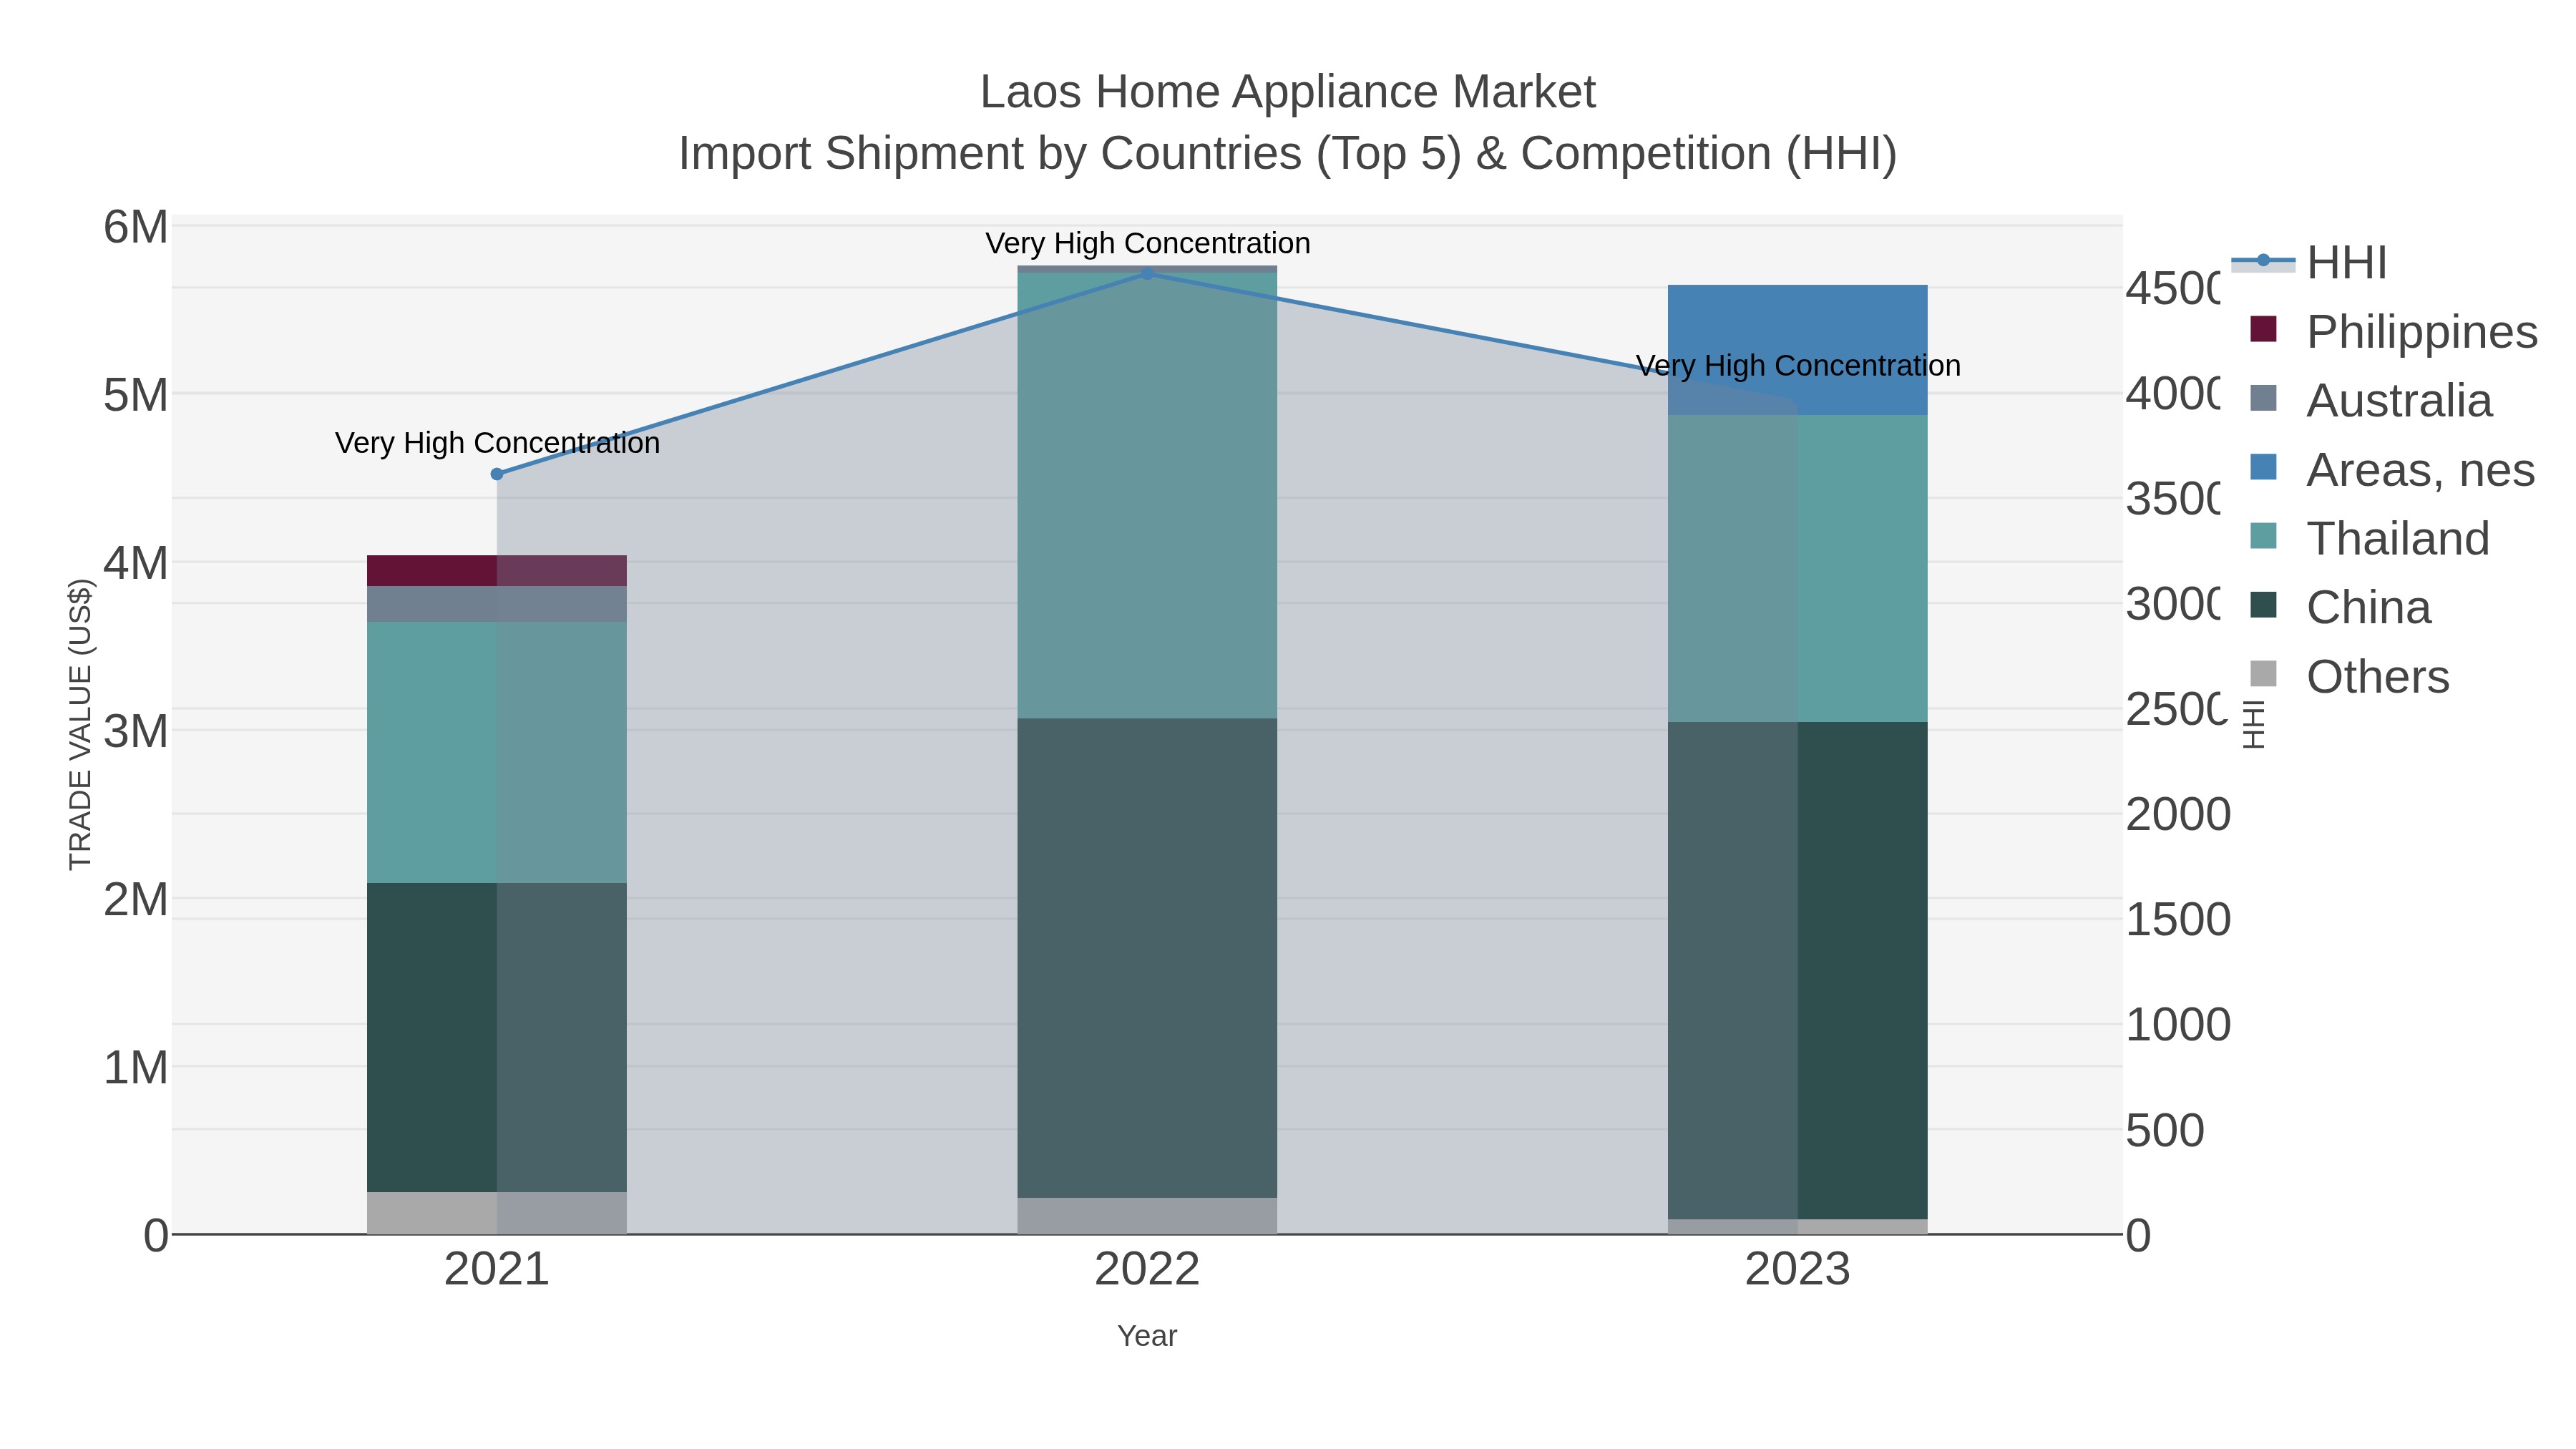Click the 'Year' x-axis title
Screen dimensions: 2576x1449
1147,1336
